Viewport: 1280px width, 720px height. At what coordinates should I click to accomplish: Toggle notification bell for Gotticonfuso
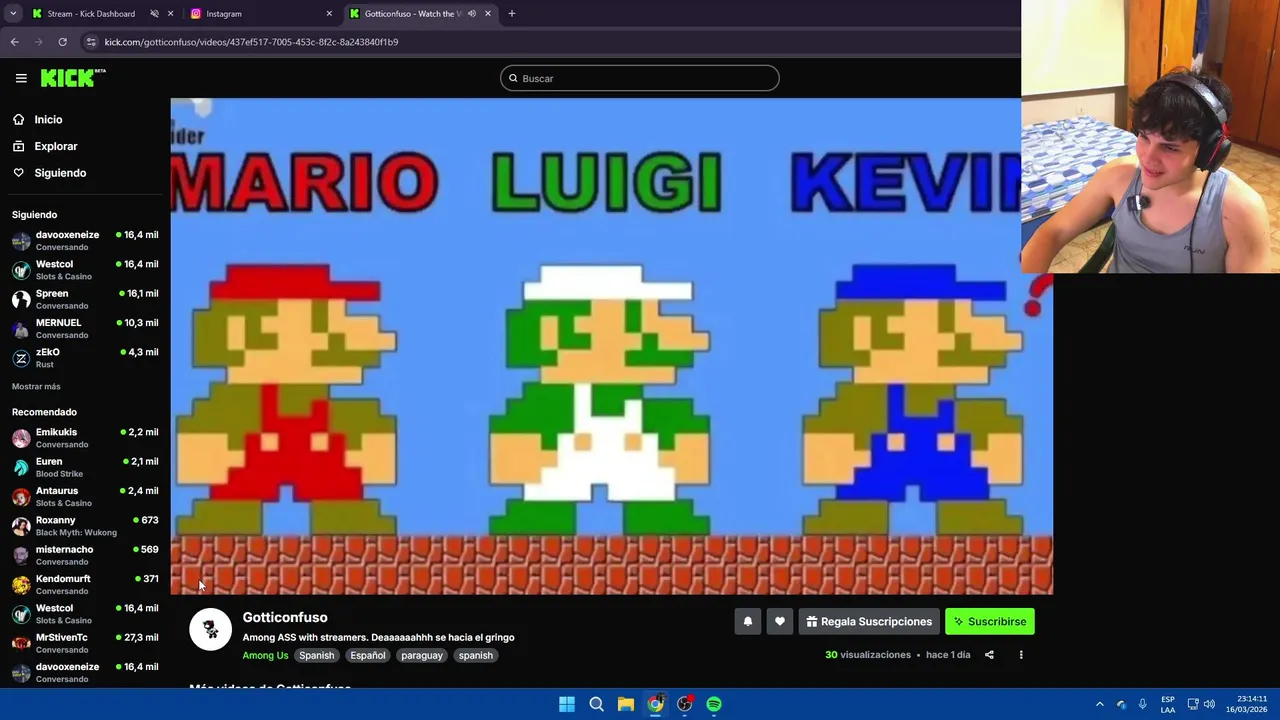pyautogui.click(x=747, y=621)
